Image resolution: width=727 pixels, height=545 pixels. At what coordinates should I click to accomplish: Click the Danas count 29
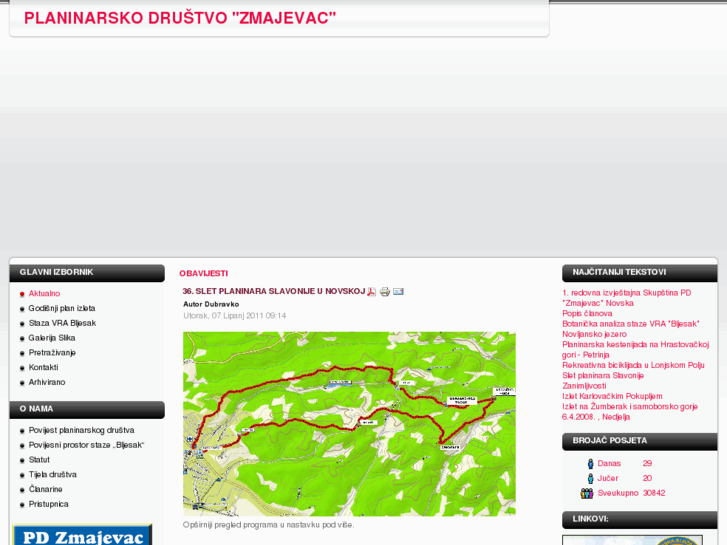(647, 463)
